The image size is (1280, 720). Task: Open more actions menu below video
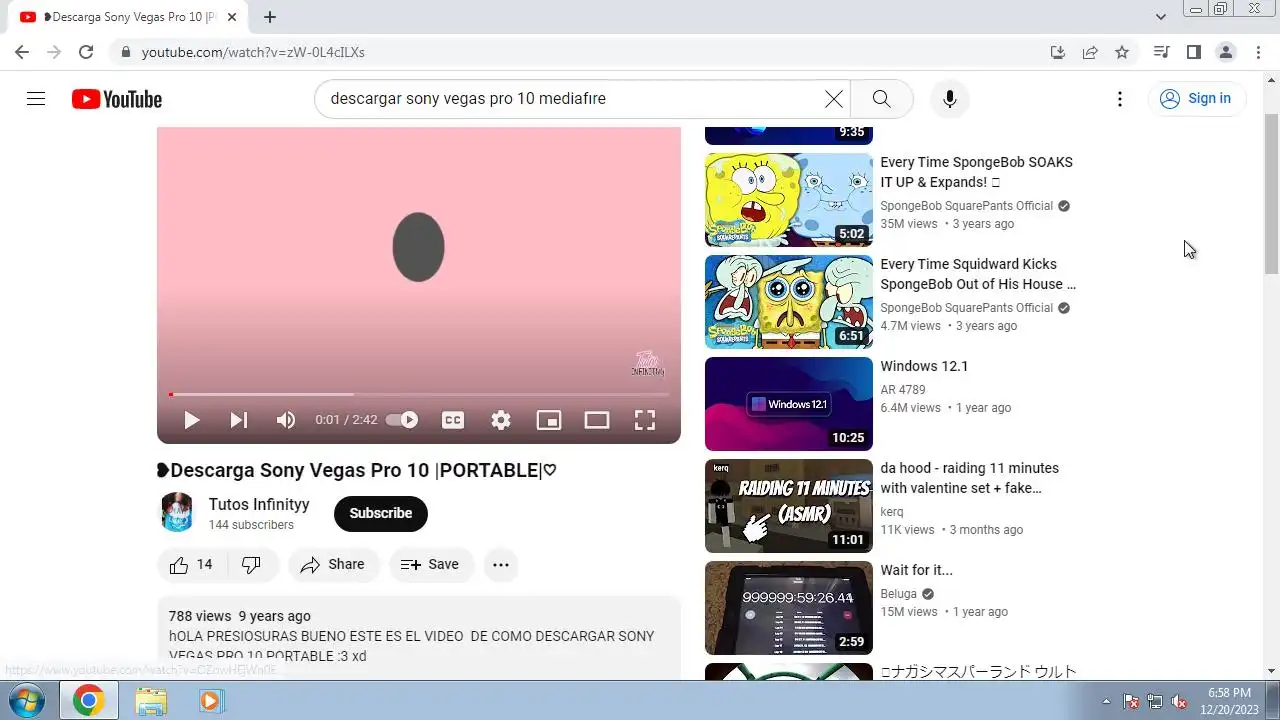pos(501,565)
